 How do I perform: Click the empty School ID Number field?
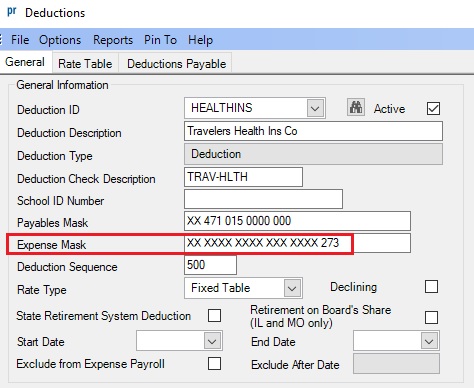[x=263, y=199]
